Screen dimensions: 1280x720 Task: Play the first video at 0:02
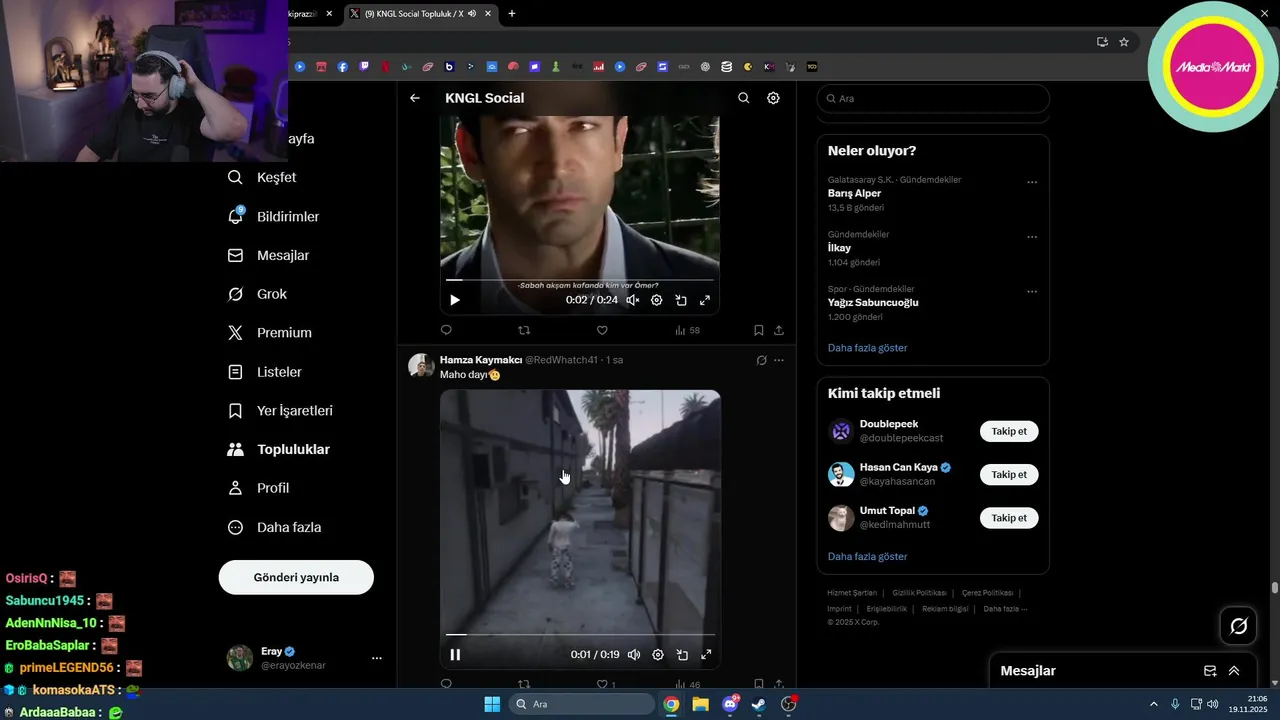[x=455, y=300]
